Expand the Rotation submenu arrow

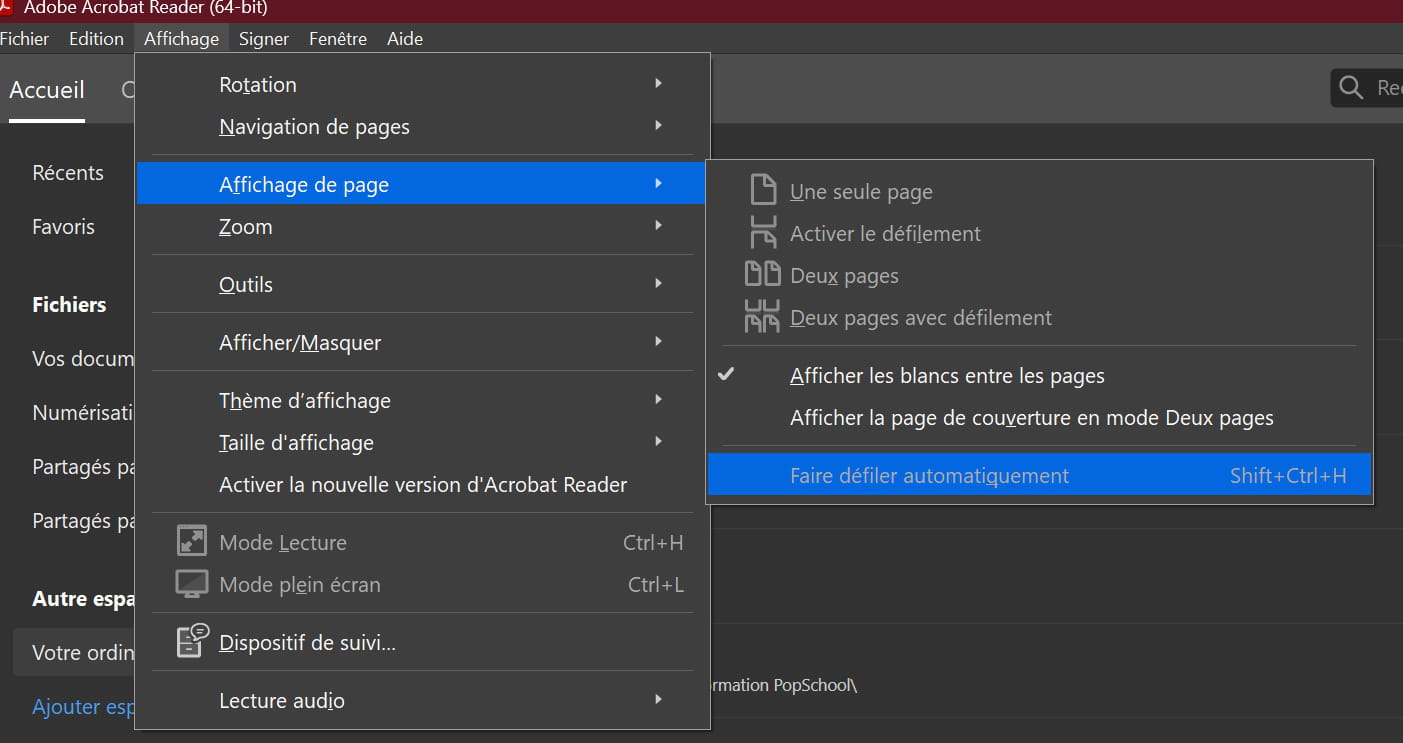658,83
